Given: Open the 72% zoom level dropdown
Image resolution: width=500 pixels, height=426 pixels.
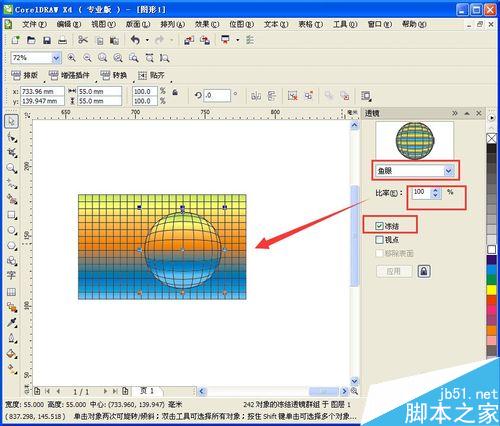Looking at the screenshot, I should 56,58.
